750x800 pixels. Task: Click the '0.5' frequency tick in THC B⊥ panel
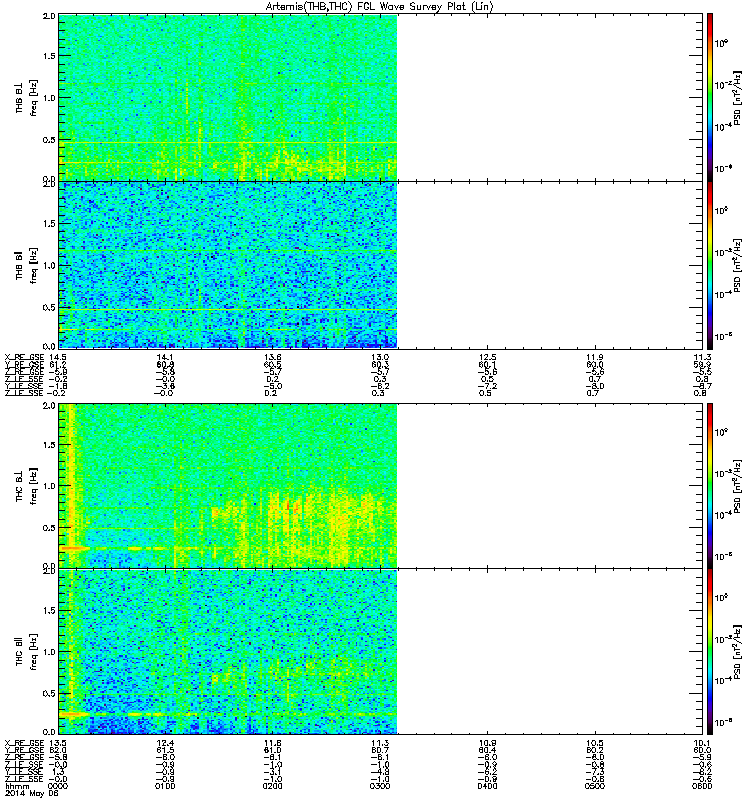49,528
